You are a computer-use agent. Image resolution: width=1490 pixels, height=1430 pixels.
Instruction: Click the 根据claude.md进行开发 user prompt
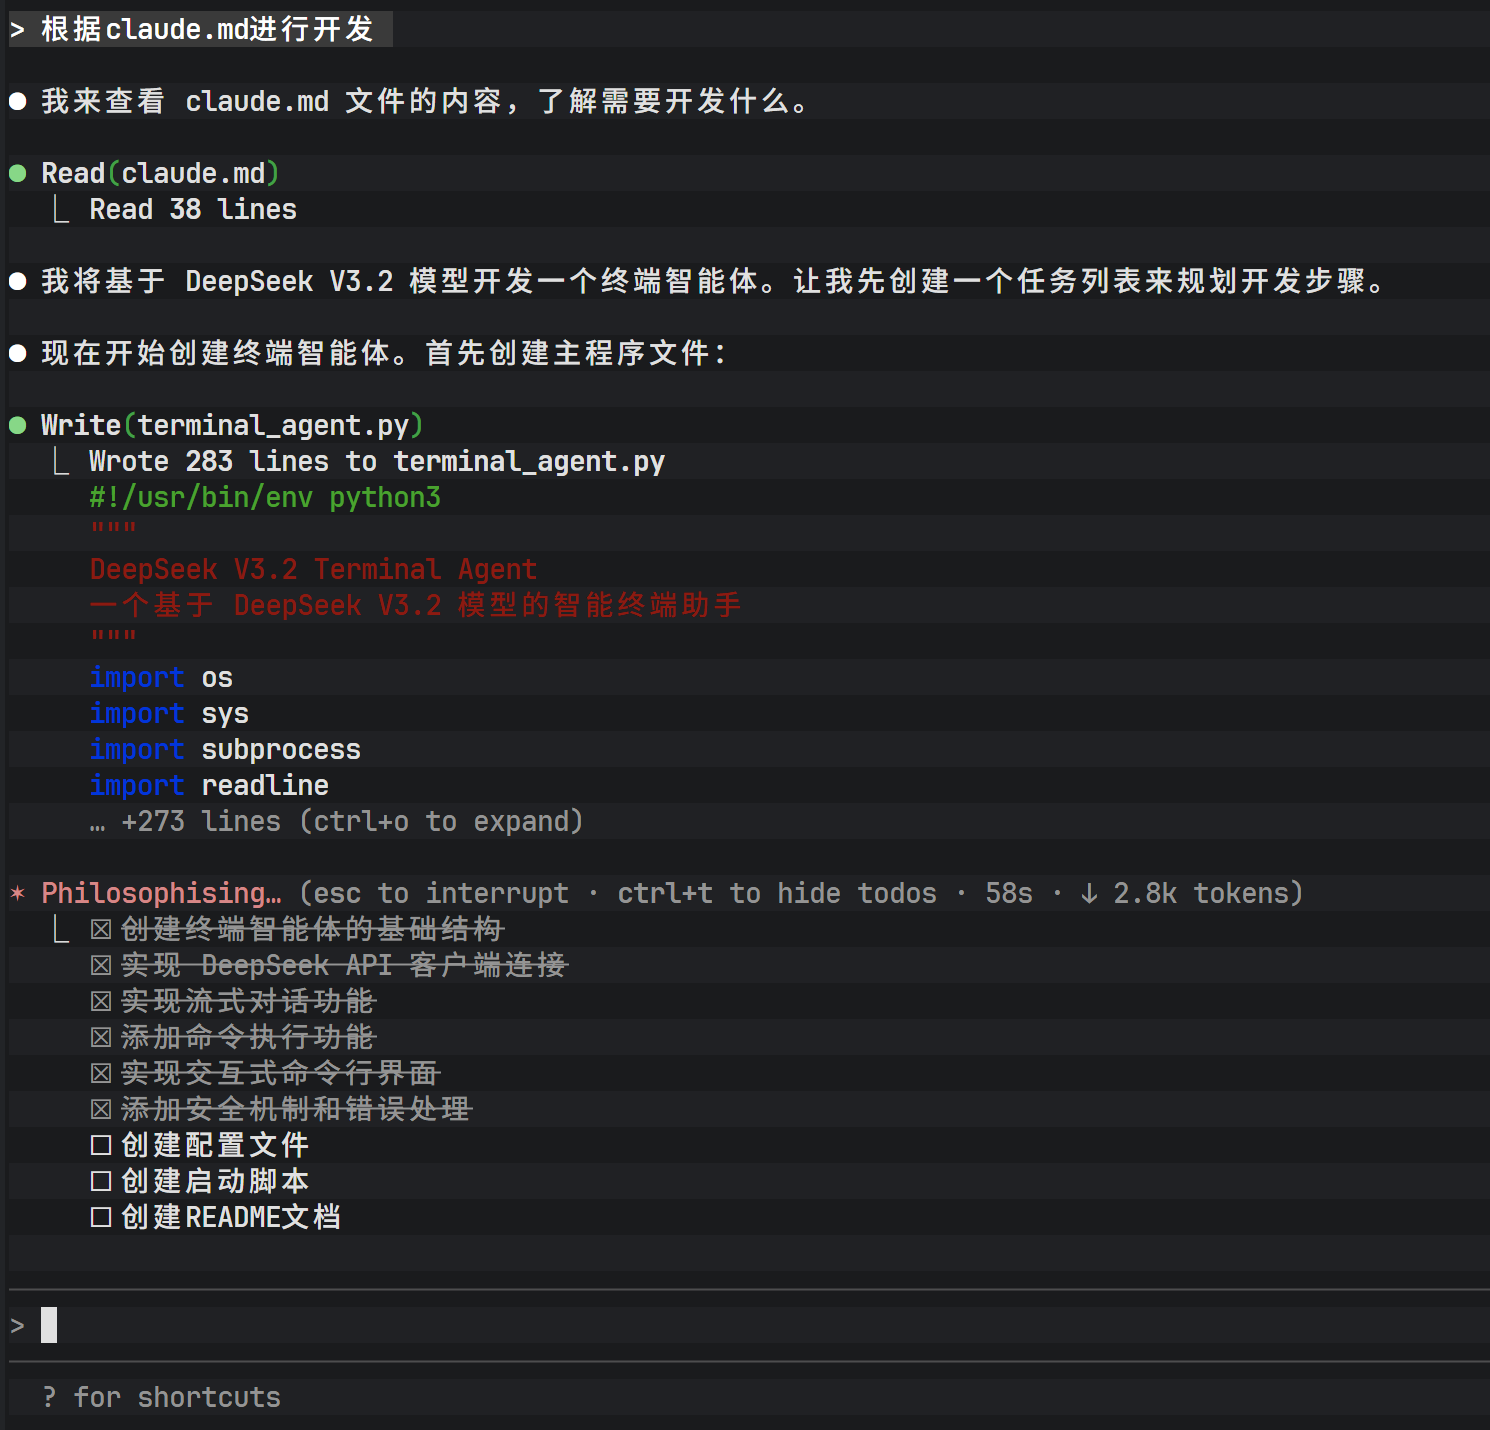click(x=206, y=29)
